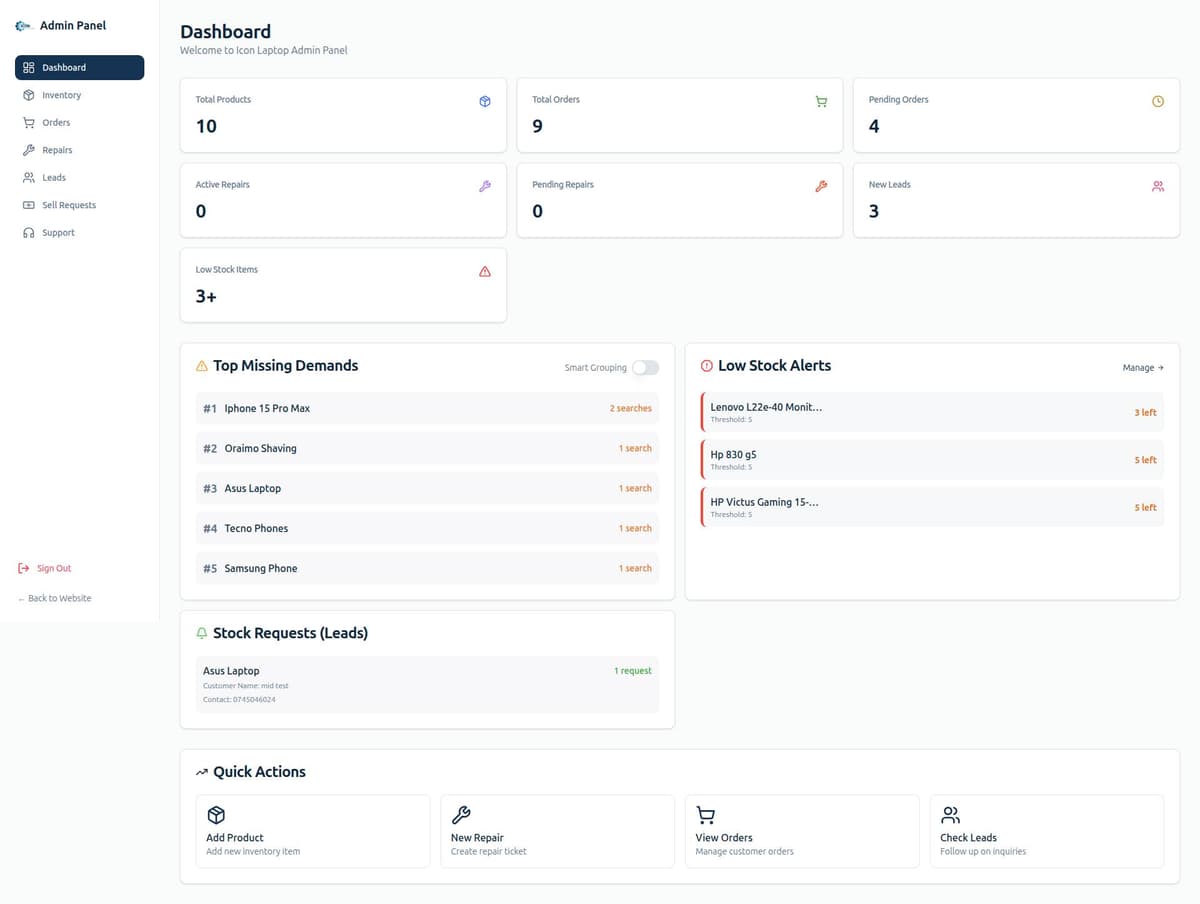Viewport: 1200px width, 904px height.
Task: Open Inventory from the sidebar
Action: pos(61,95)
